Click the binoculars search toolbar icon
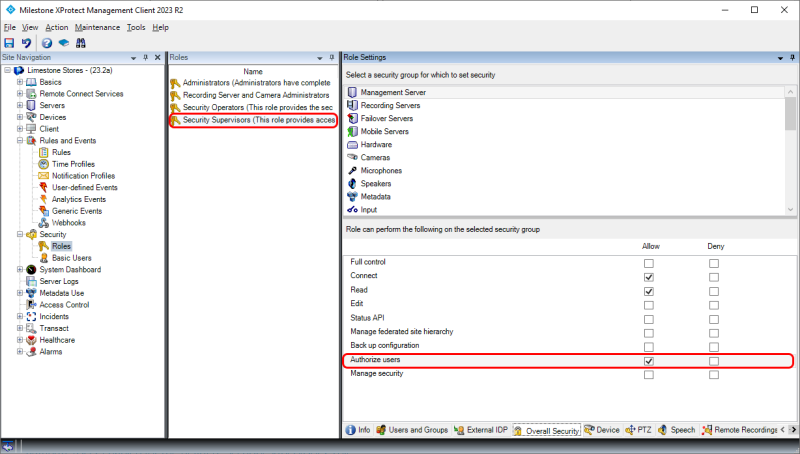The width and height of the screenshot is (800, 454). click(x=81, y=43)
